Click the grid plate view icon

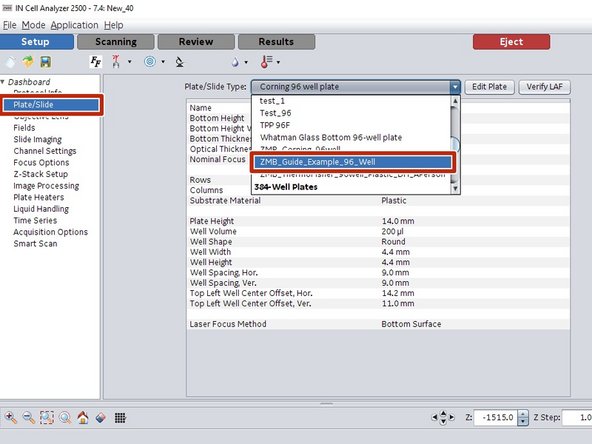click(120, 418)
